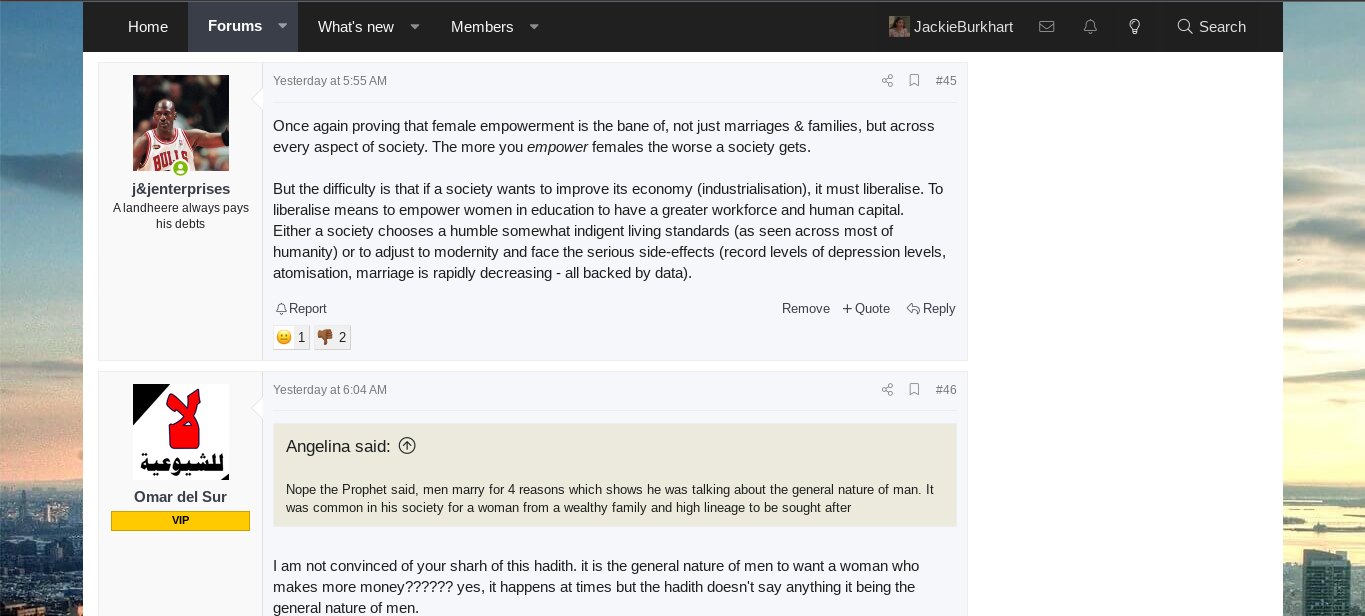Open the alerts bell icon
The height and width of the screenshot is (616, 1365).
(1090, 27)
